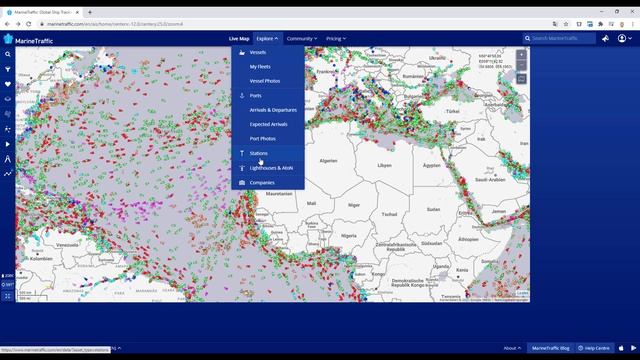Click the play voyage icon in sidebar

coord(7,144)
